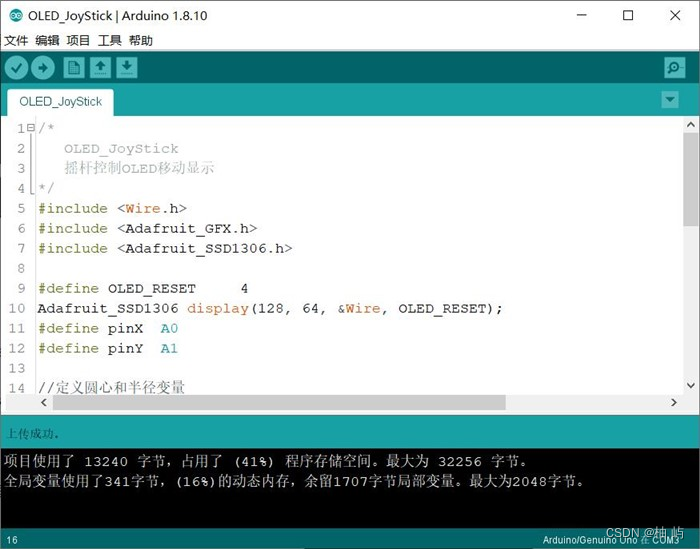Click the 'display' keyword on line 10

(218, 309)
